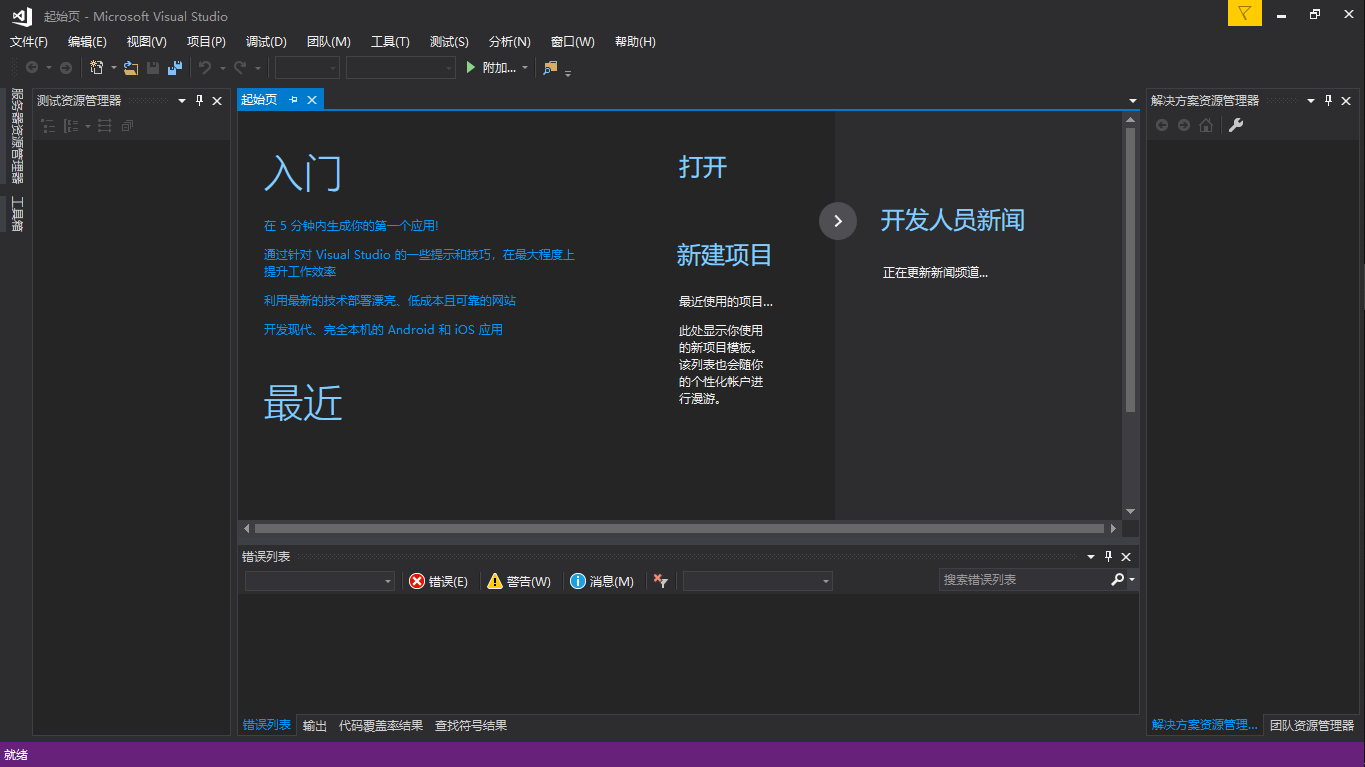This screenshot has height=767, width=1365.
Task: Open the 工具(T) menu
Action: pos(390,42)
